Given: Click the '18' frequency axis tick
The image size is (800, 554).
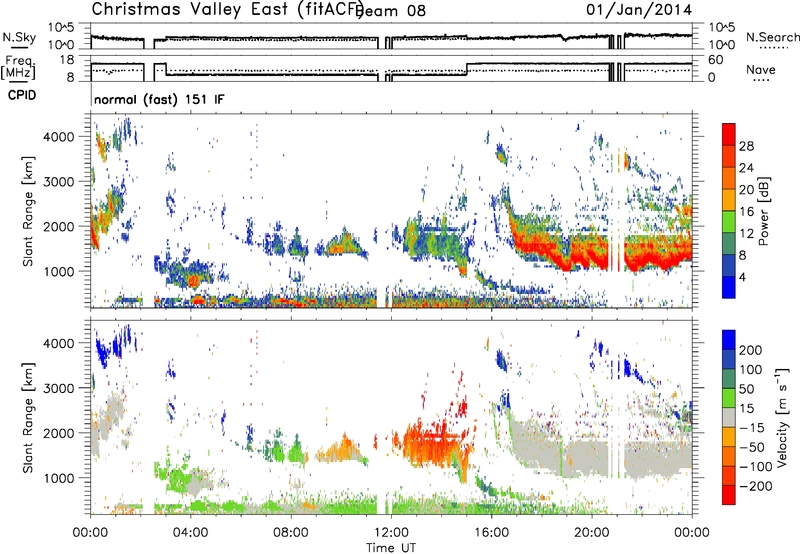Looking at the screenshot, I should click(x=67, y=60).
